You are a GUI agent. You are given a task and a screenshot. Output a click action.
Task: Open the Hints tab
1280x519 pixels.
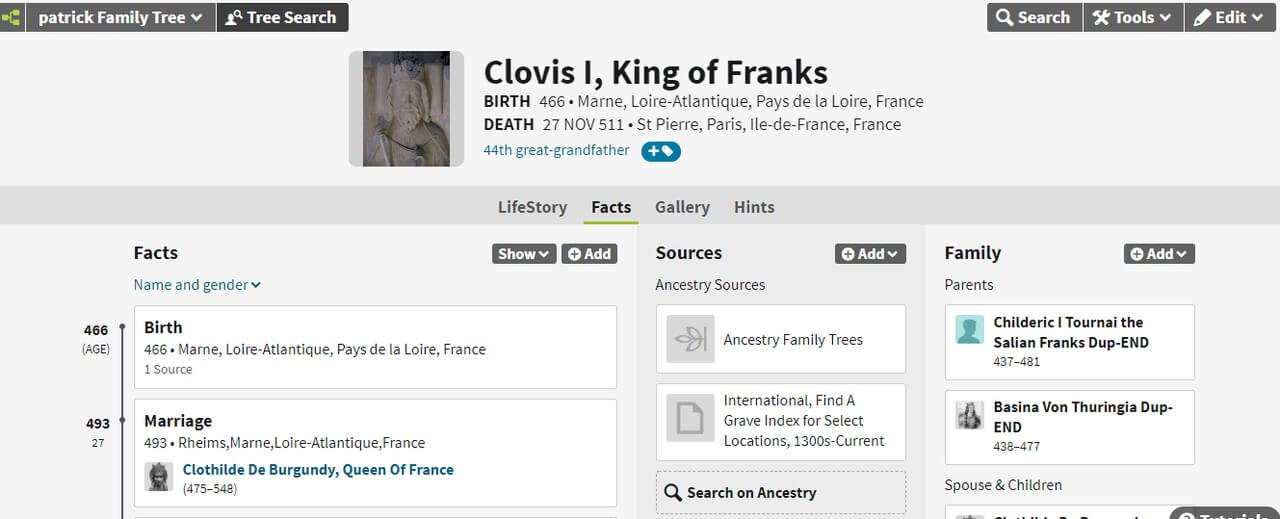[754, 207]
